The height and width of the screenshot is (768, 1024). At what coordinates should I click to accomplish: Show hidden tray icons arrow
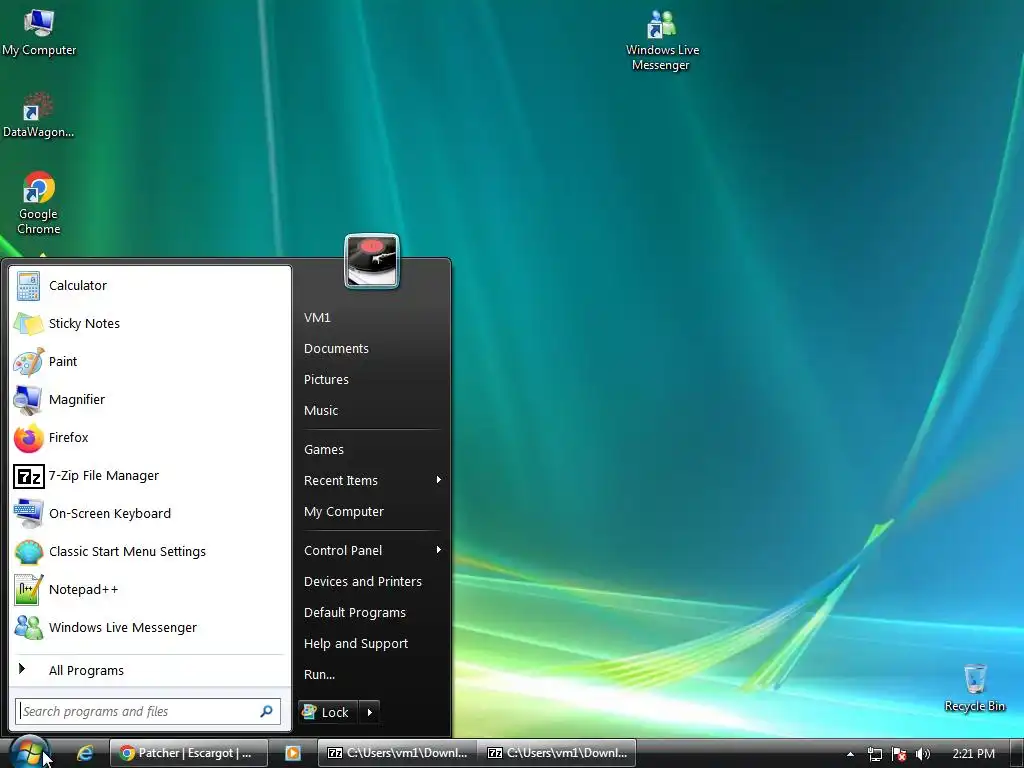click(x=850, y=754)
